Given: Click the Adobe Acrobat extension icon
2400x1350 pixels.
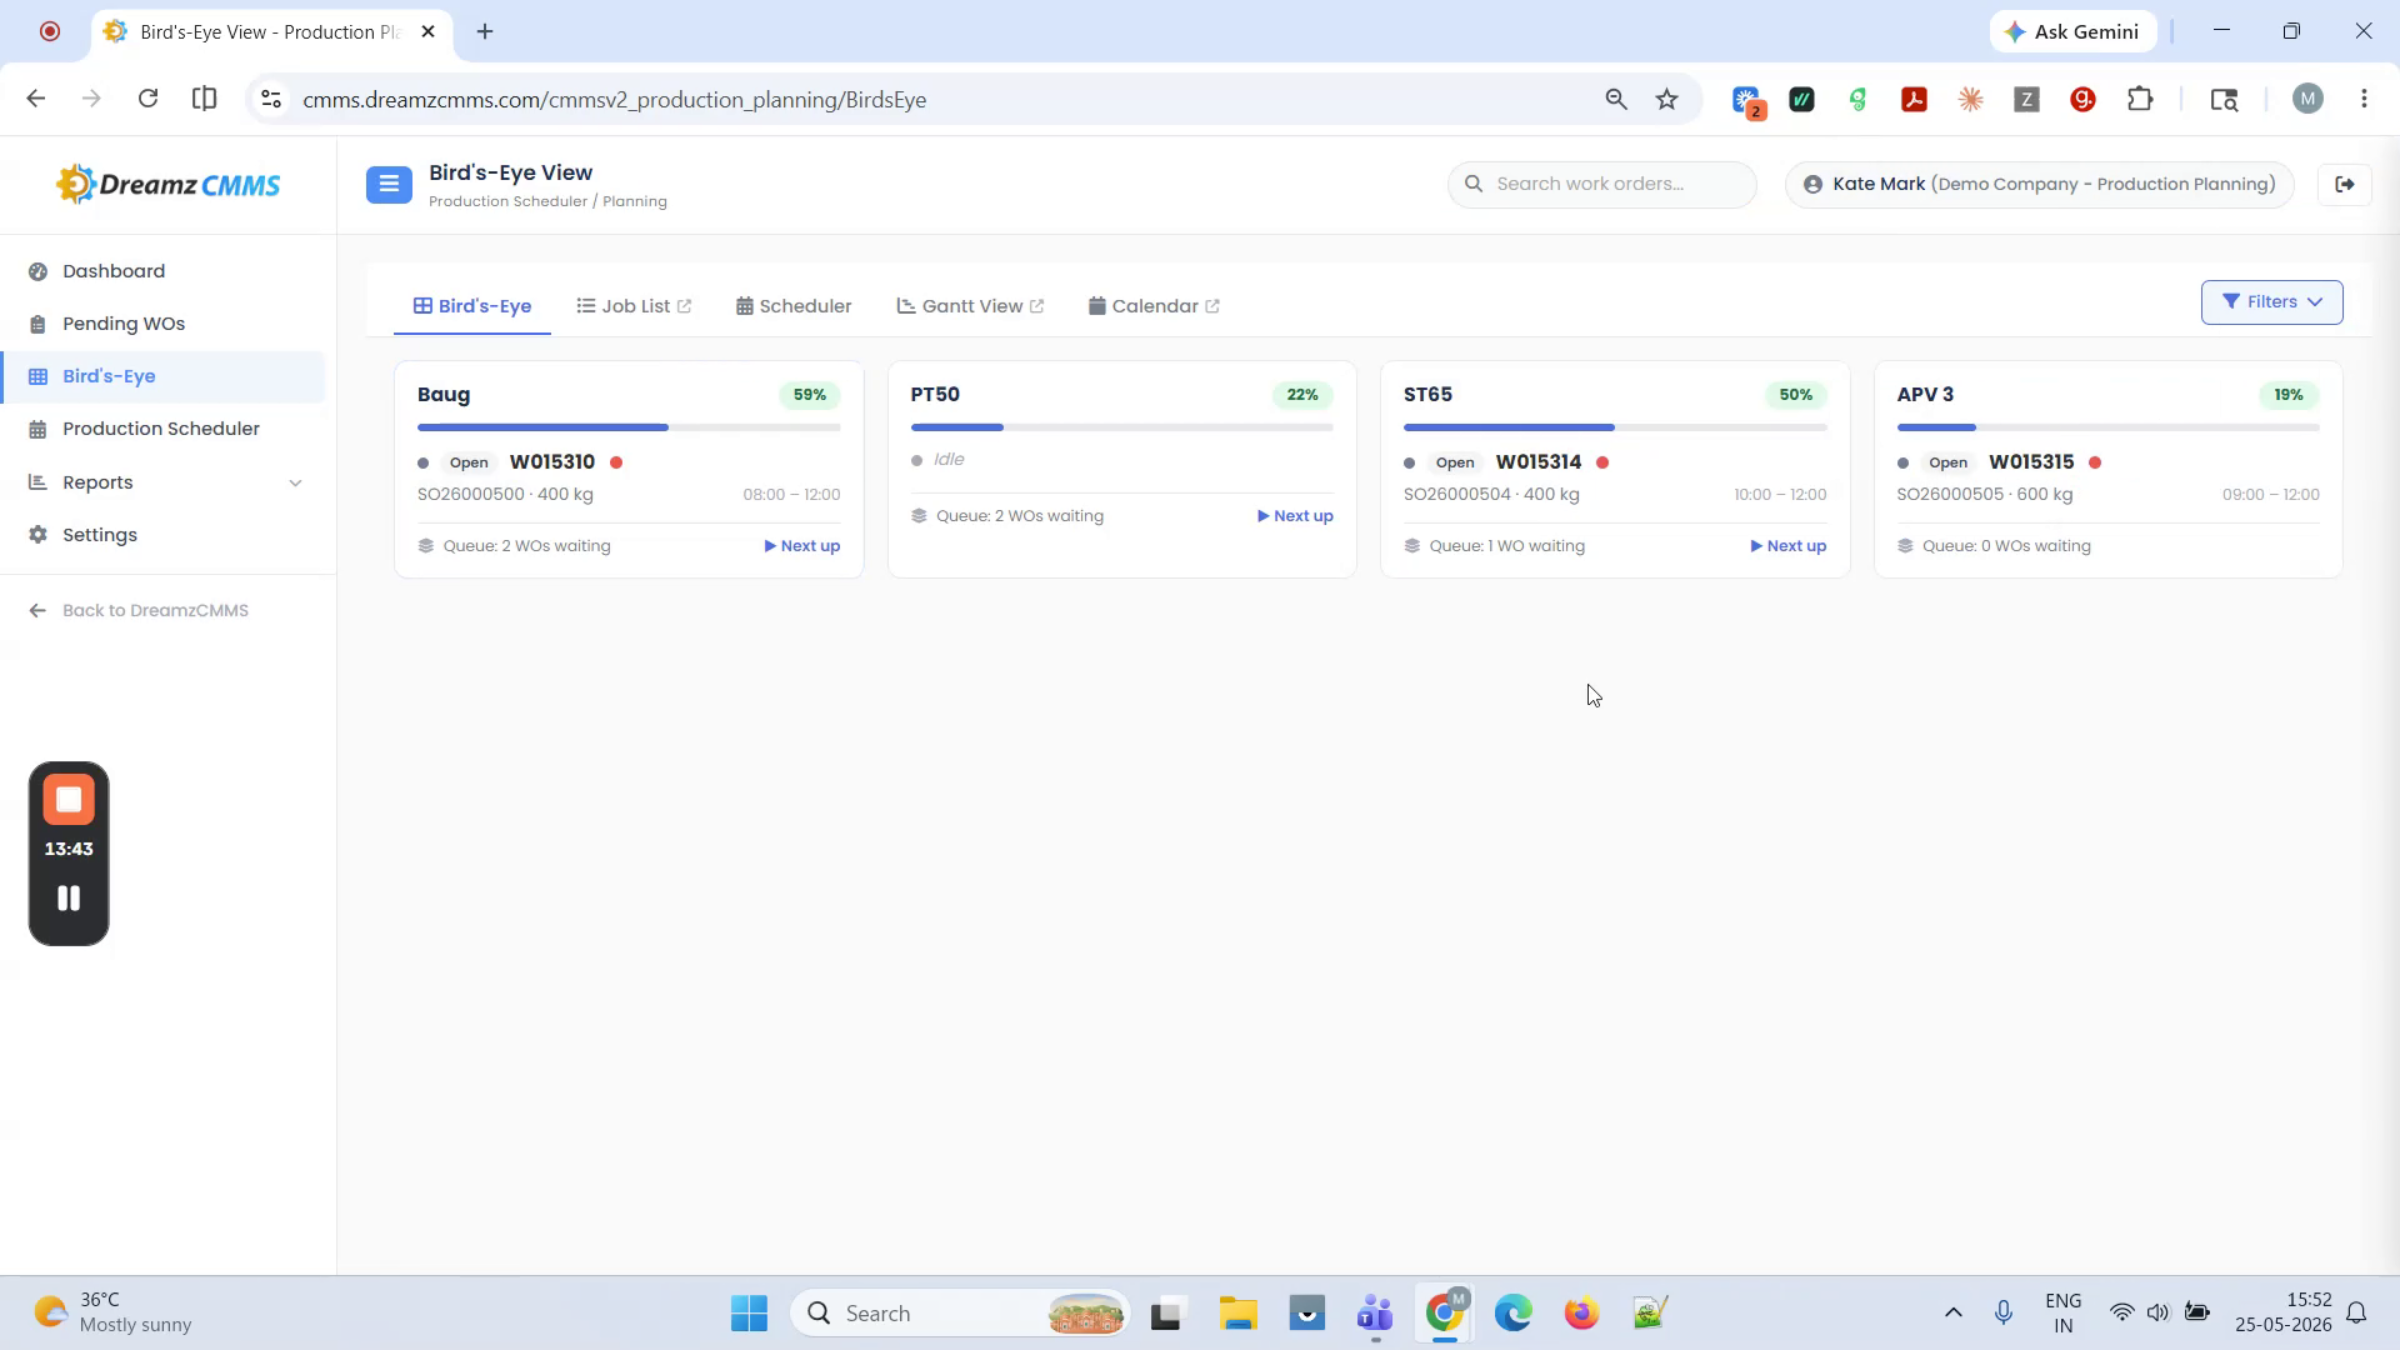Looking at the screenshot, I should point(1914,99).
